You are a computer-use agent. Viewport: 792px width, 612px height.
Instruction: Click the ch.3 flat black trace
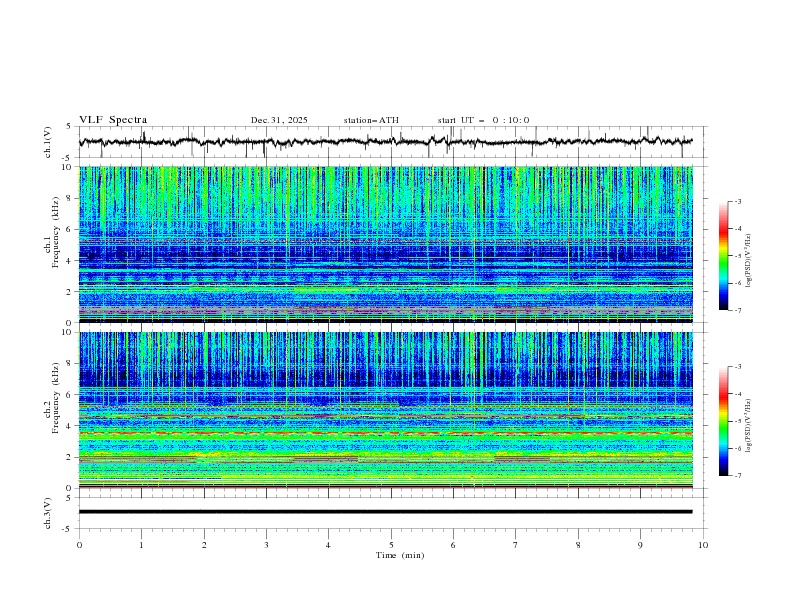click(385, 512)
